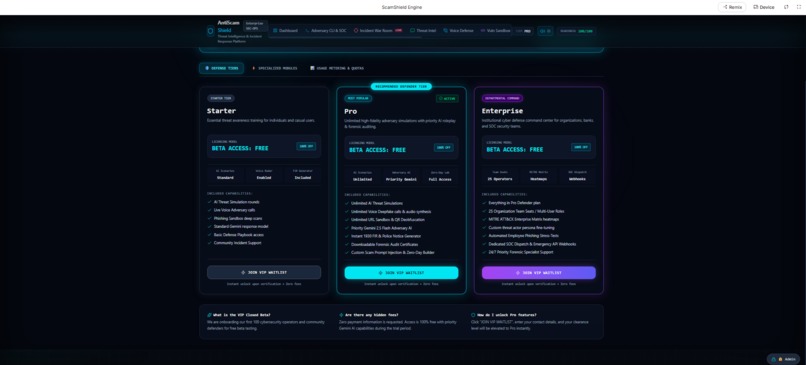
Task: Click the Defense Tiers tab icon
Action: tap(207, 68)
